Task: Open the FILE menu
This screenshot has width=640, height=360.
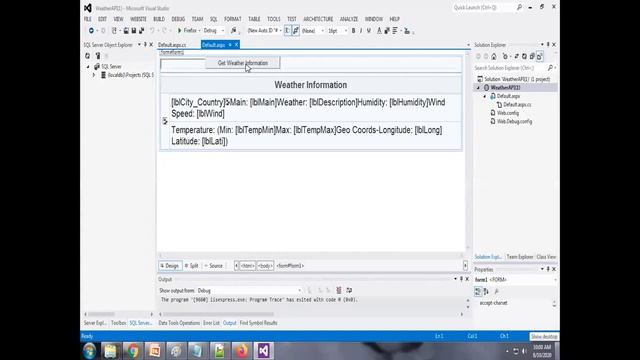Action: (x=88, y=19)
